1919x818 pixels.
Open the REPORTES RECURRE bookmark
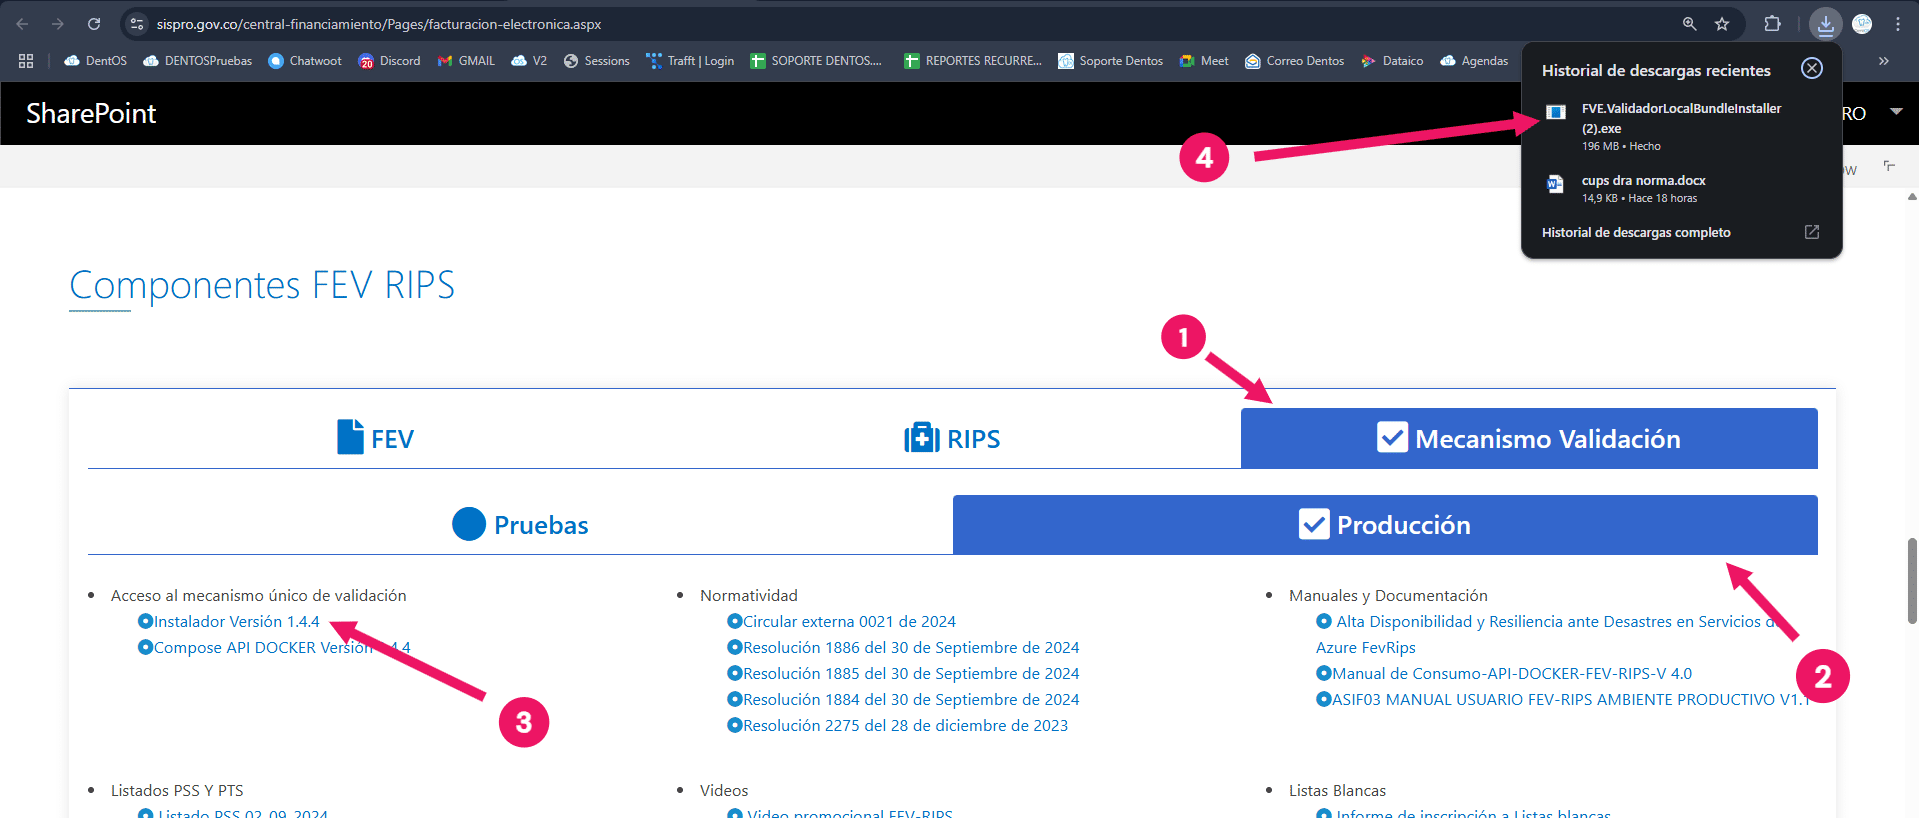(973, 61)
